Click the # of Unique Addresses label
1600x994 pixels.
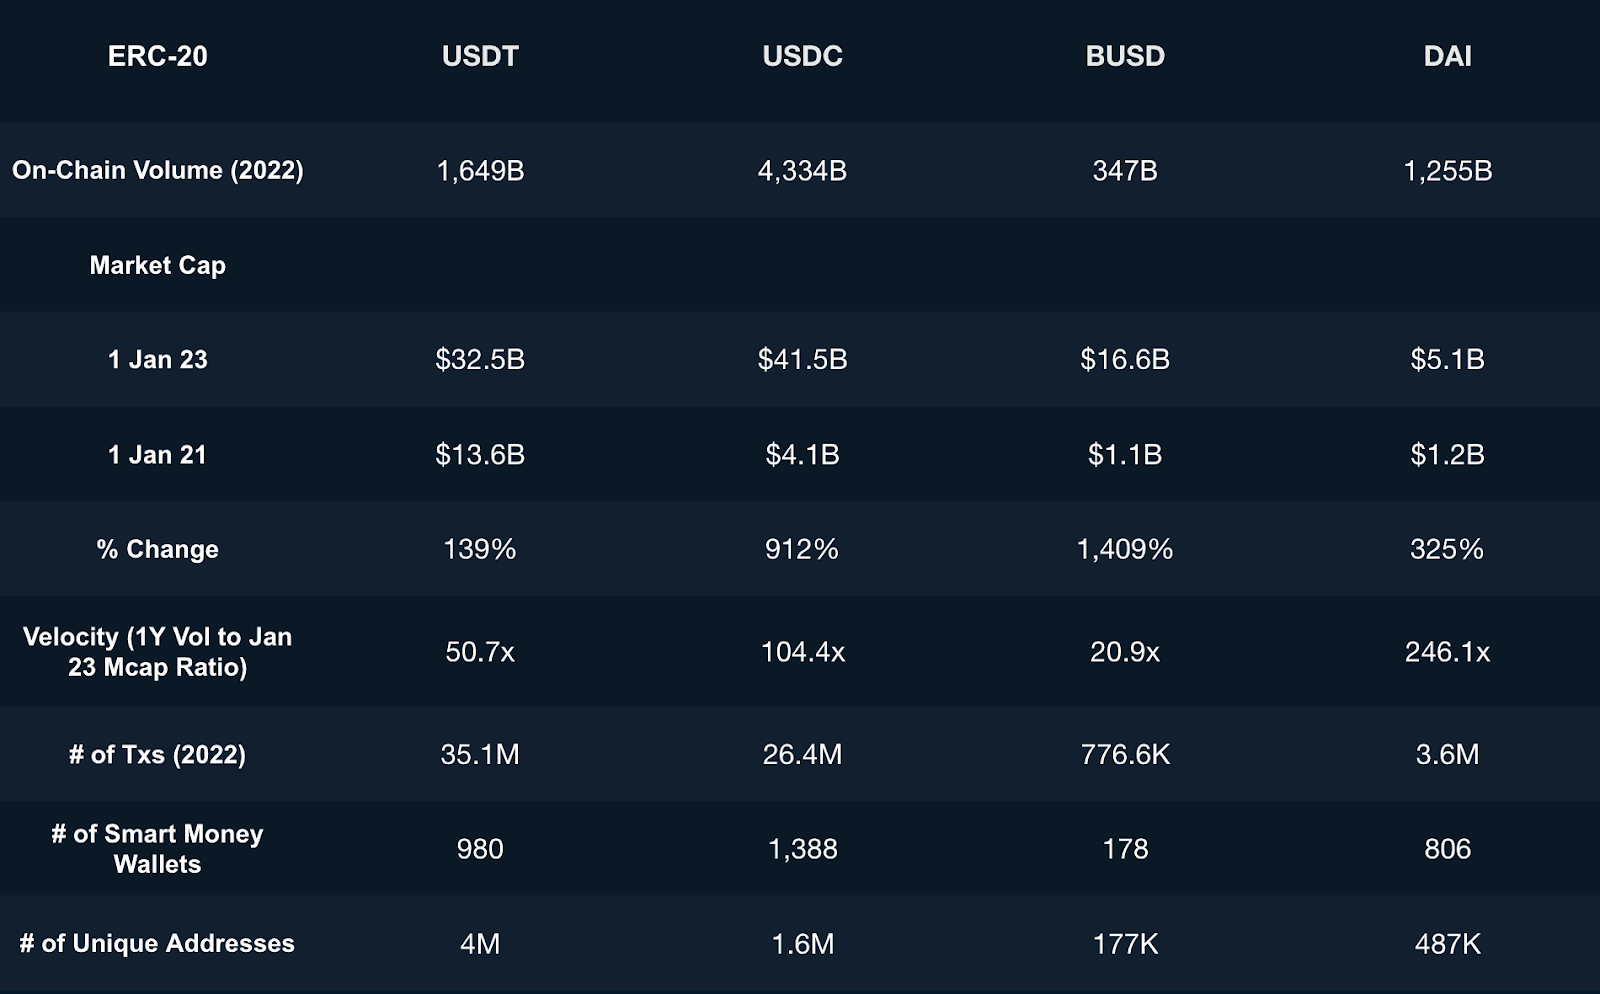point(157,944)
